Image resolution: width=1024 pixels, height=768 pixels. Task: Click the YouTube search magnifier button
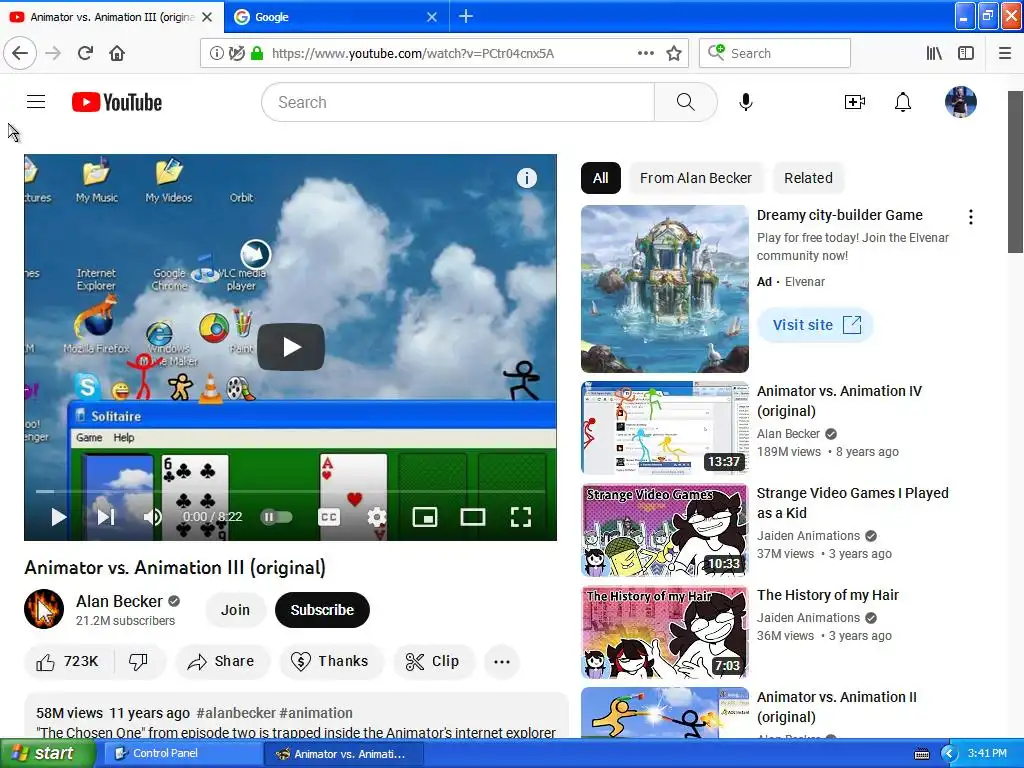coord(685,102)
